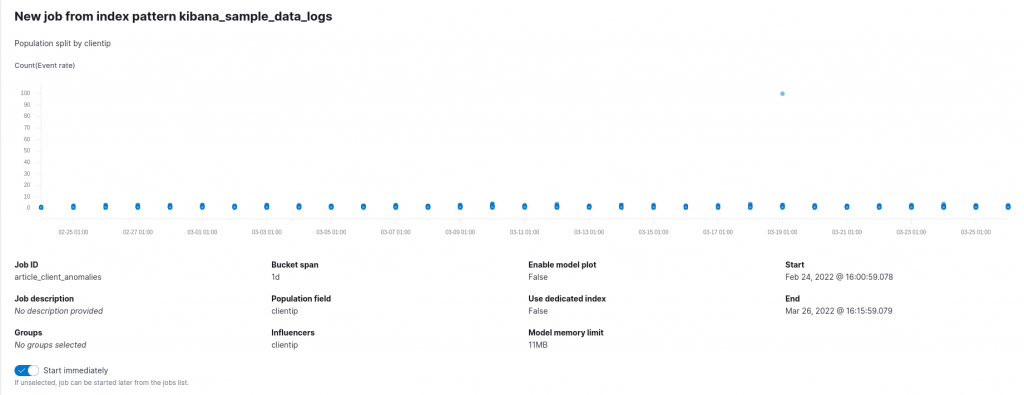Select the data point above 03-11 01:00
This screenshot has height=395, width=1024.
[x=524, y=206]
